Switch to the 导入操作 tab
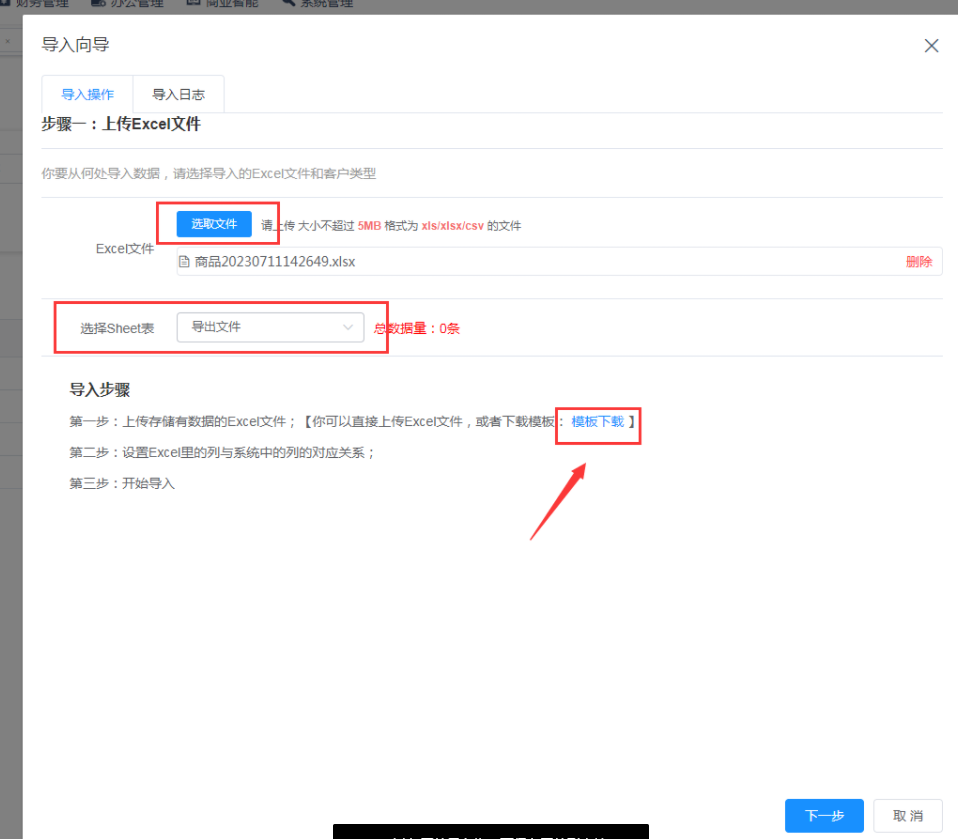Viewport: 958px width, 839px height. tap(87, 94)
